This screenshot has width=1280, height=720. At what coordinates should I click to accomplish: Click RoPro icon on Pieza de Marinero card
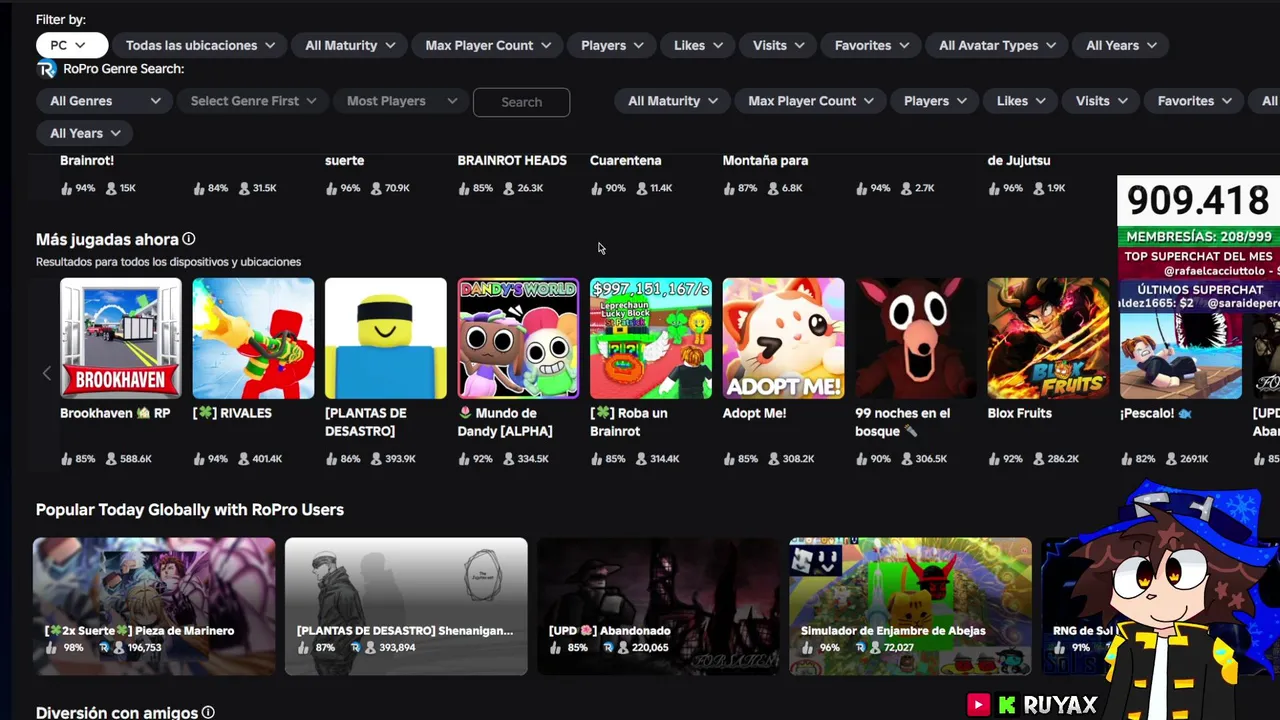point(103,648)
